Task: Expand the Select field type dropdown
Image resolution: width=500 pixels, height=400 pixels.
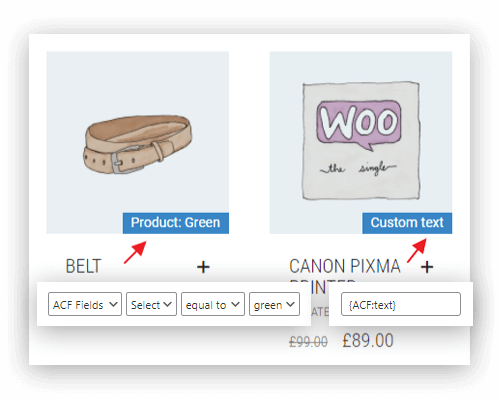Action: (151, 304)
